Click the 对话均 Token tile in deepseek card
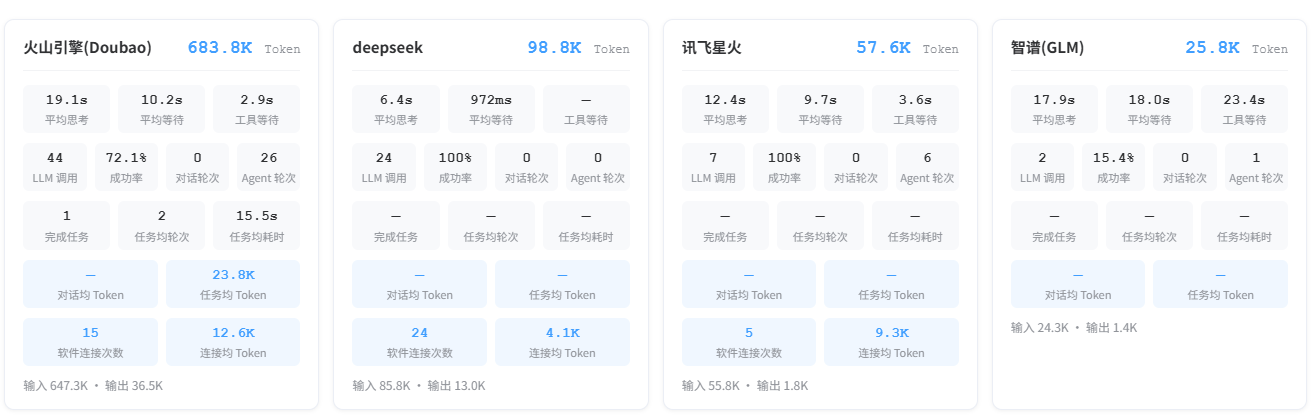 click(x=420, y=284)
